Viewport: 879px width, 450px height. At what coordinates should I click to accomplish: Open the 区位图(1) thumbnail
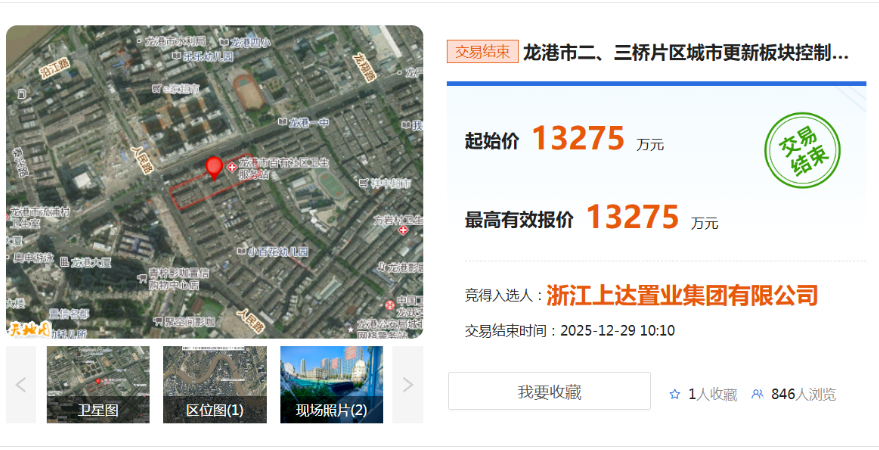pyautogui.click(x=215, y=385)
